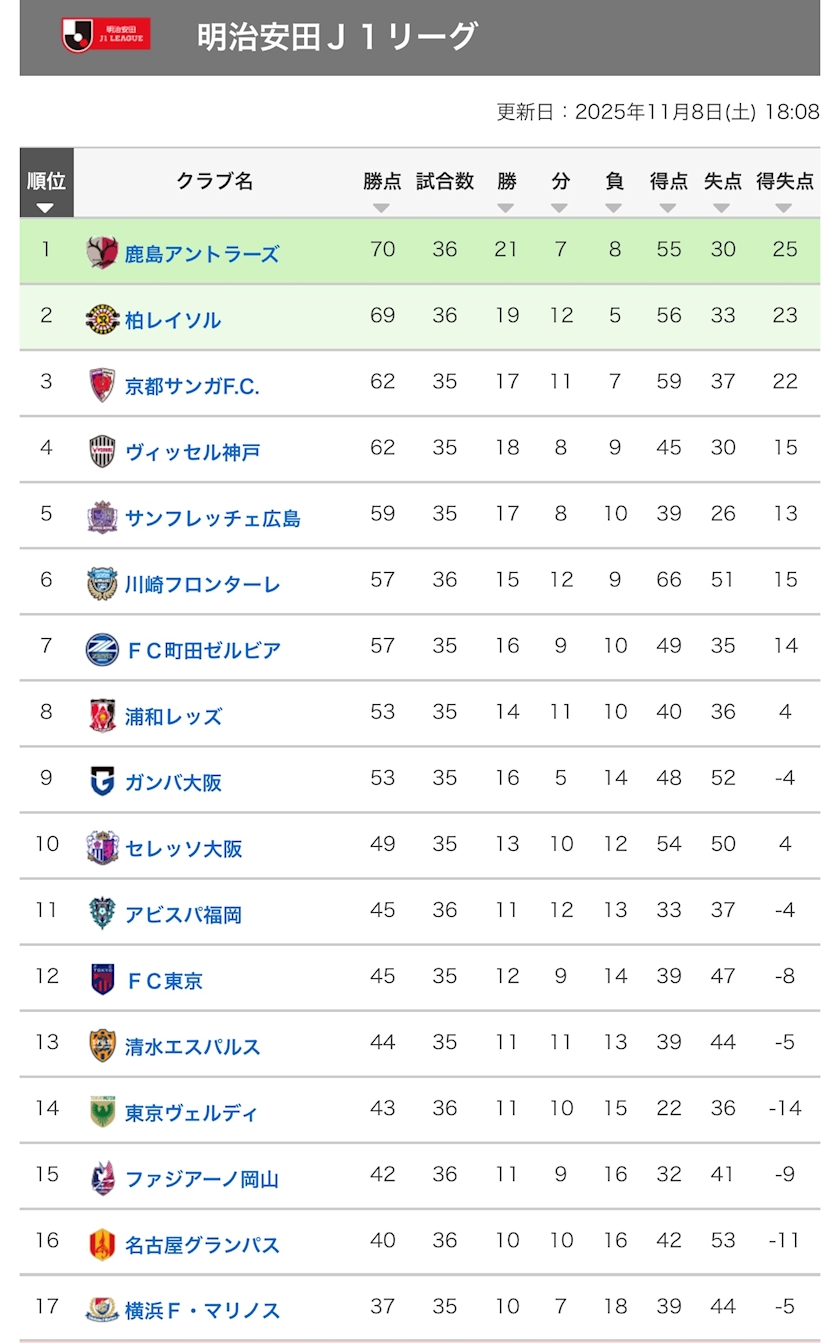Screen dimensions: 840x1343
Task: Click the Kawasaki Frontale club crest
Action: [x=102, y=583]
